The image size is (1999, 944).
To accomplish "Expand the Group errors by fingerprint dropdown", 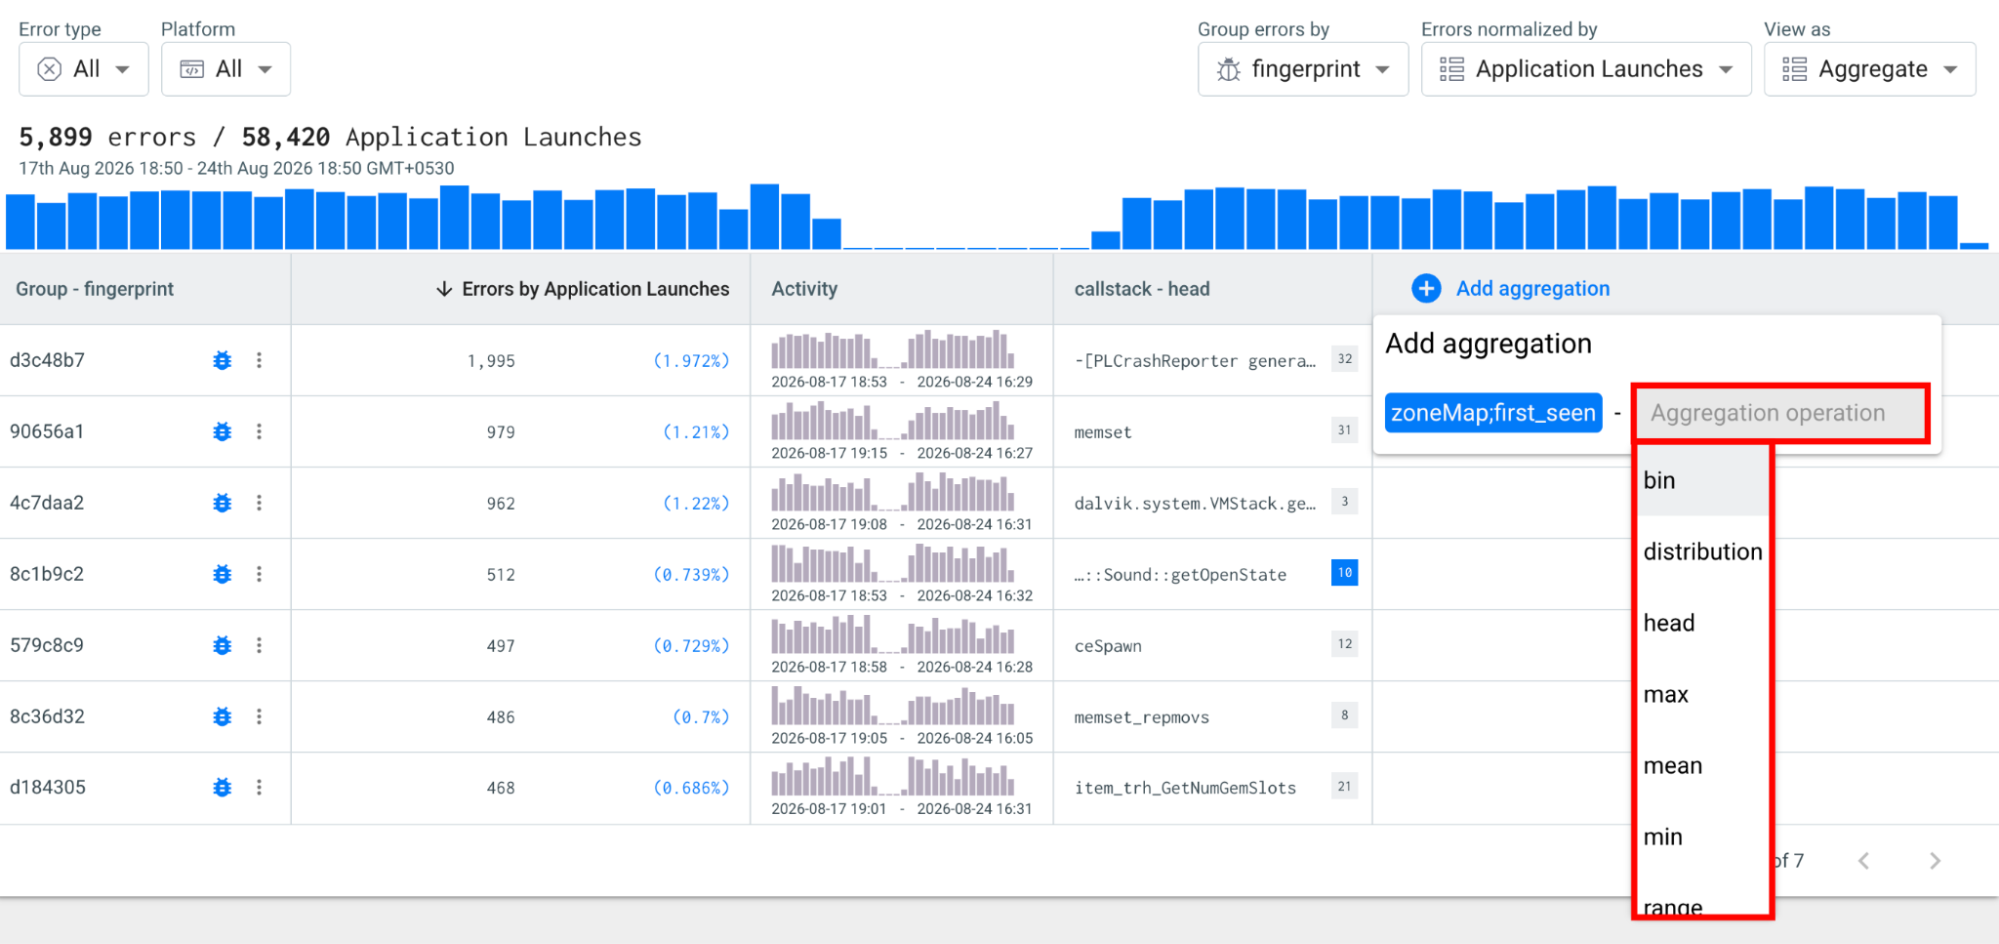I will tap(1303, 69).
